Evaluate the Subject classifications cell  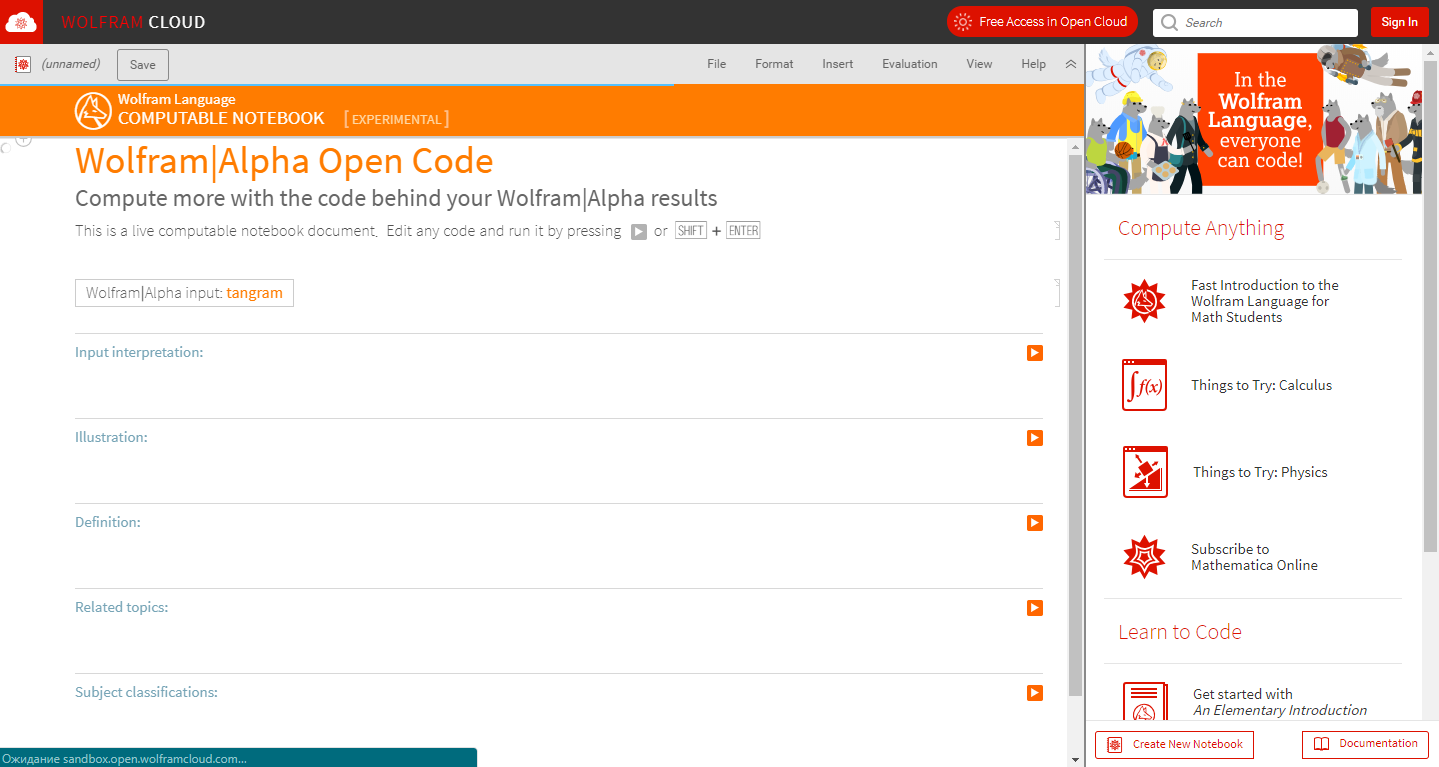(1035, 693)
